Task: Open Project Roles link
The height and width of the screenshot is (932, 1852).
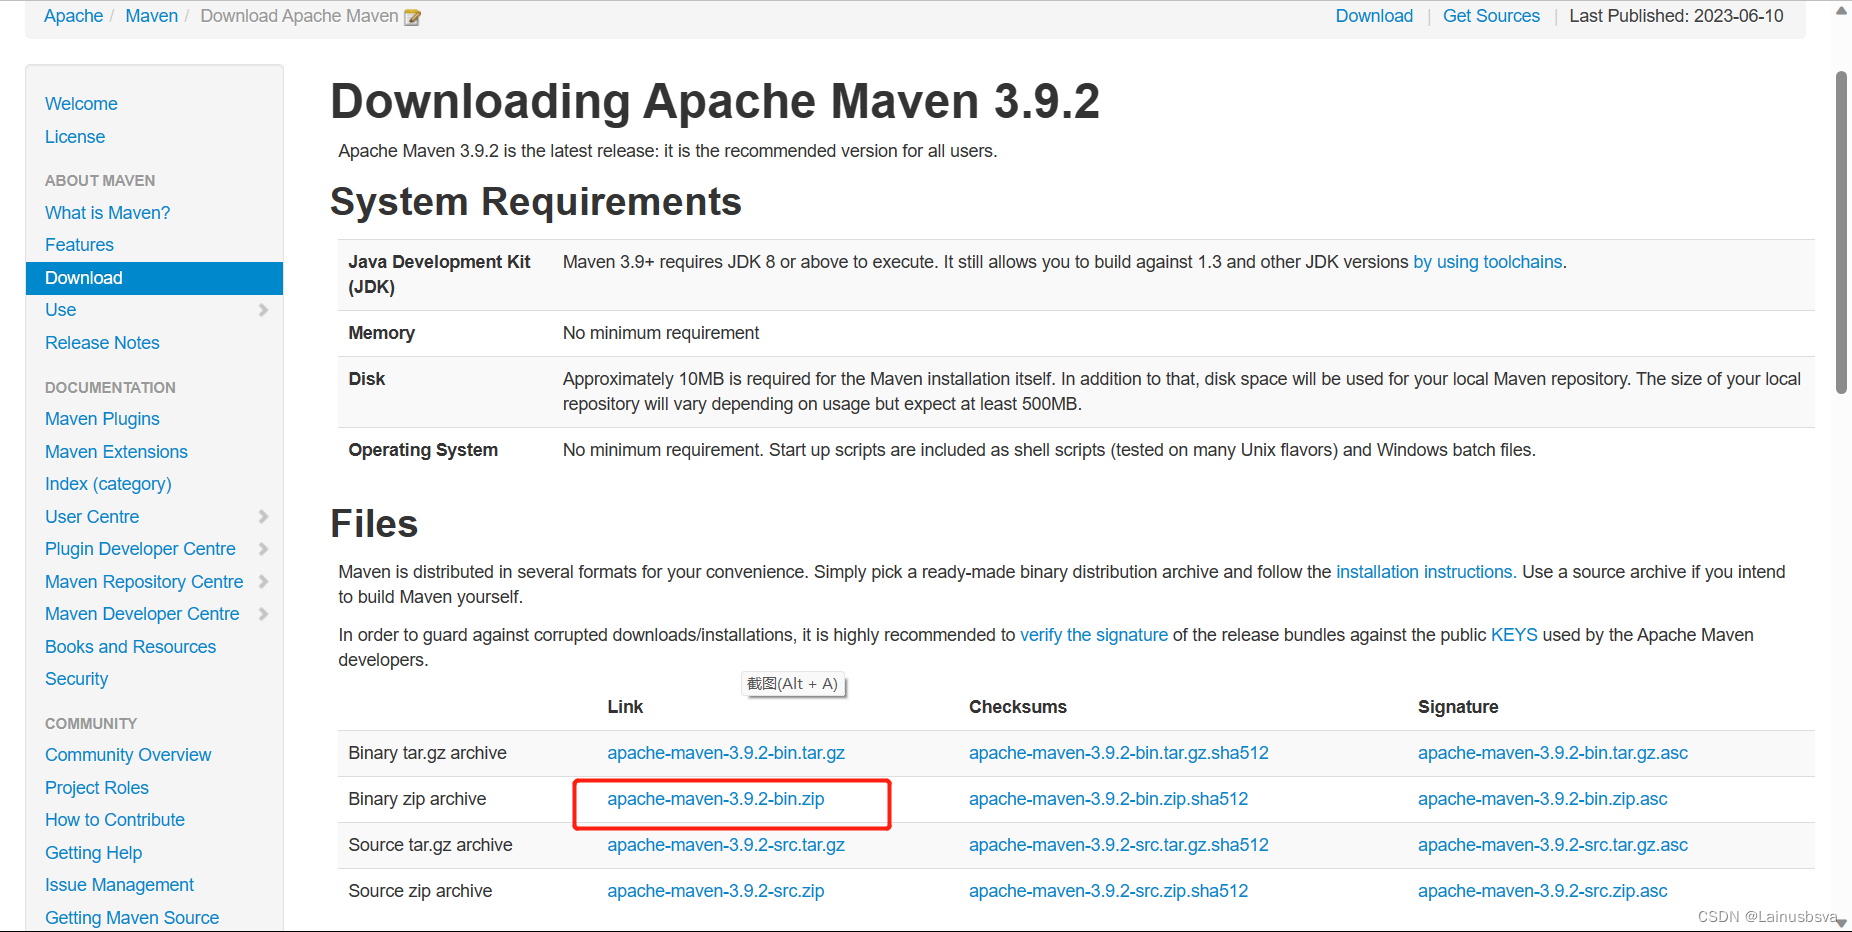Action: (x=97, y=788)
